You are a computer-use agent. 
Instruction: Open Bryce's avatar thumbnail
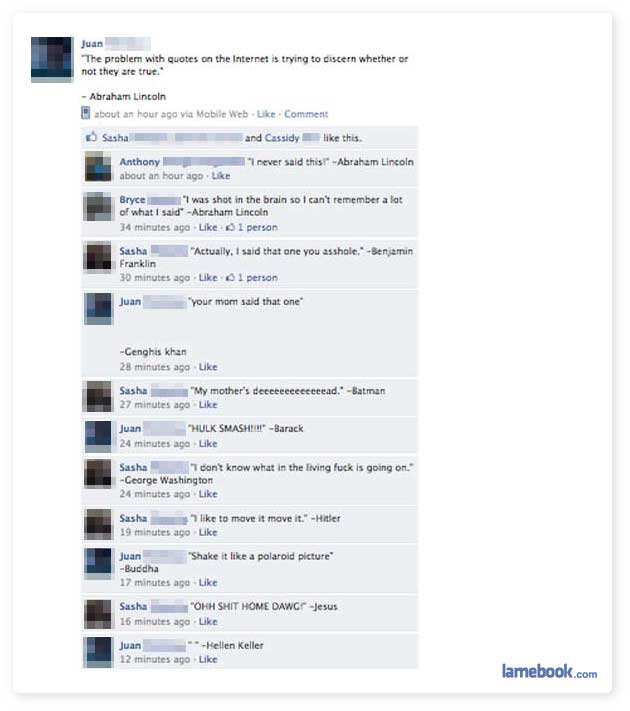coord(98,206)
